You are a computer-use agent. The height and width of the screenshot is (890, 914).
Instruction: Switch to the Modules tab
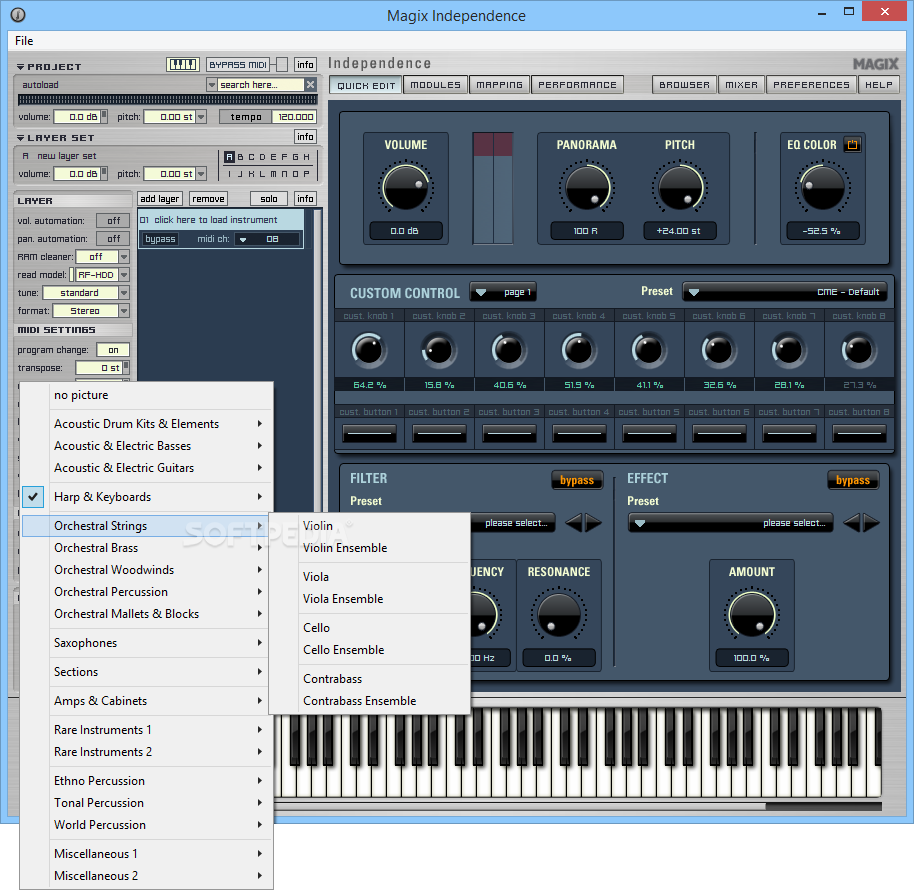tap(435, 85)
